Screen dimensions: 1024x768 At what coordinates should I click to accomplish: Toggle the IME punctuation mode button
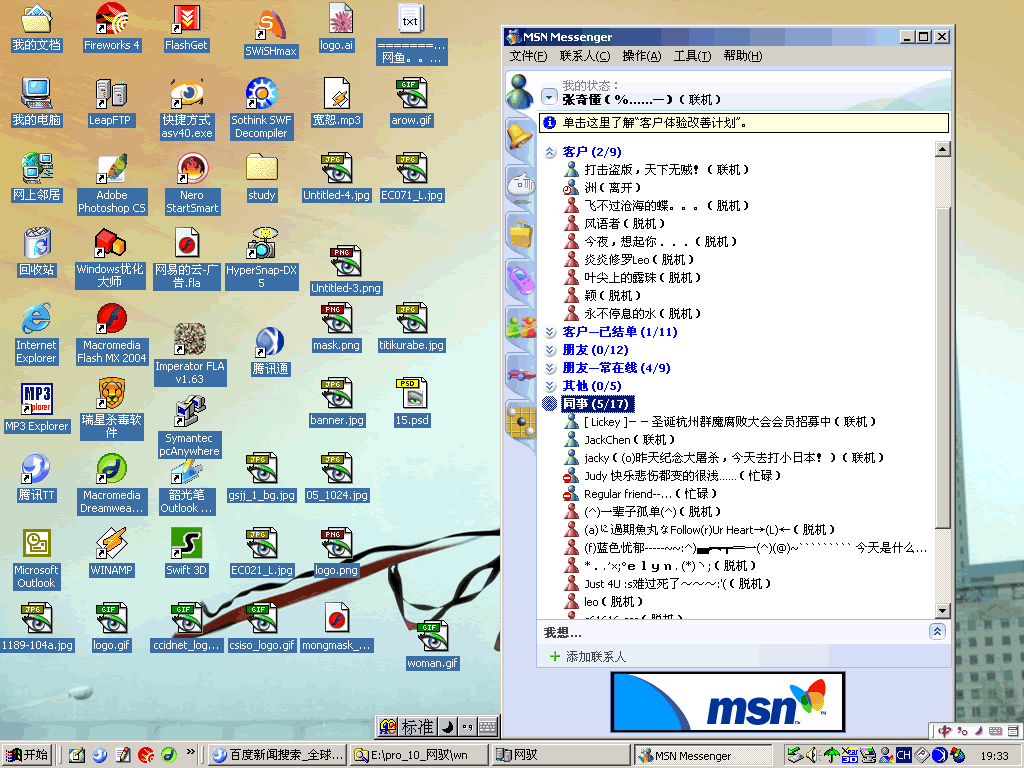pos(467,726)
